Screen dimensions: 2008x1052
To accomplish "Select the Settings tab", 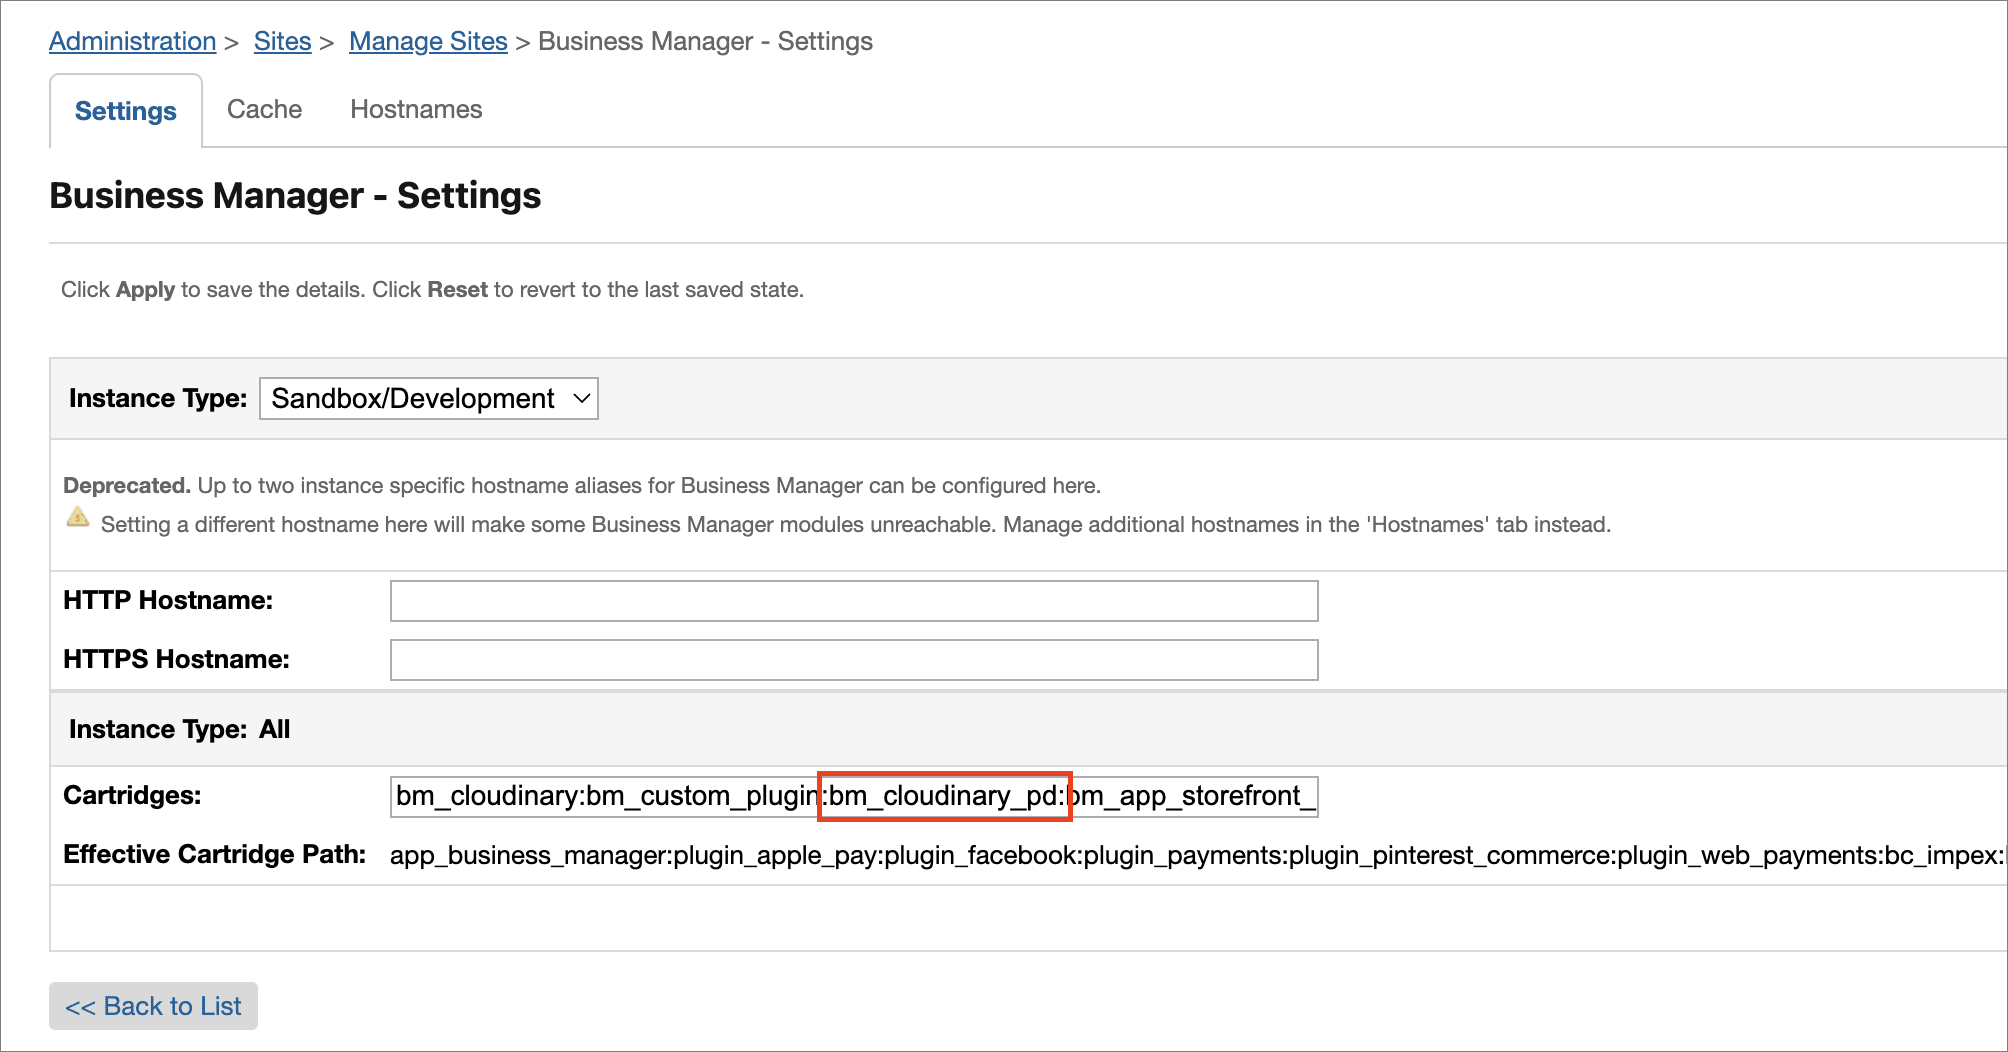I will point(125,111).
